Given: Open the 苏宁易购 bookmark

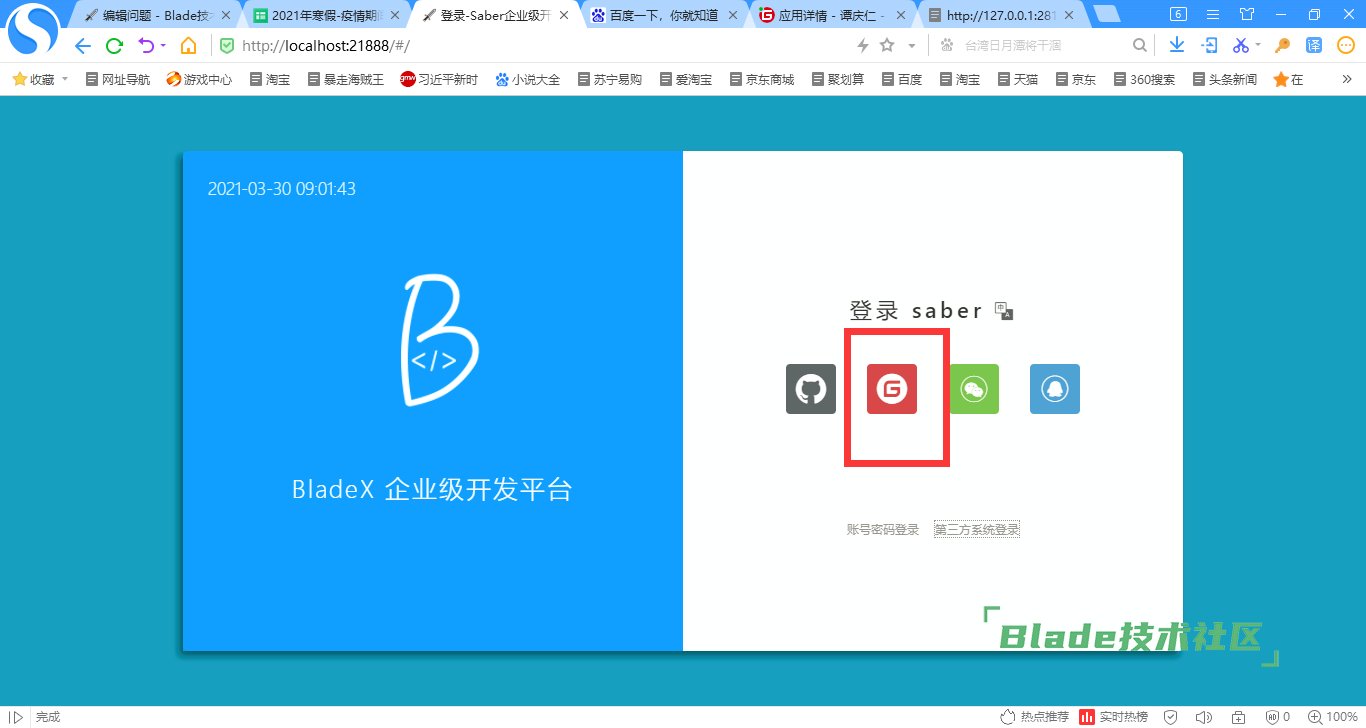Looking at the screenshot, I should 610,79.
